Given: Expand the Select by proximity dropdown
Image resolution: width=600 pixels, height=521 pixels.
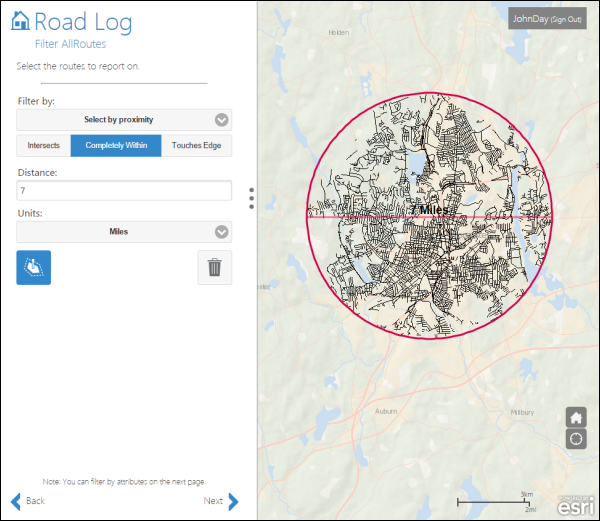Looking at the screenshot, I should click(124, 120).
